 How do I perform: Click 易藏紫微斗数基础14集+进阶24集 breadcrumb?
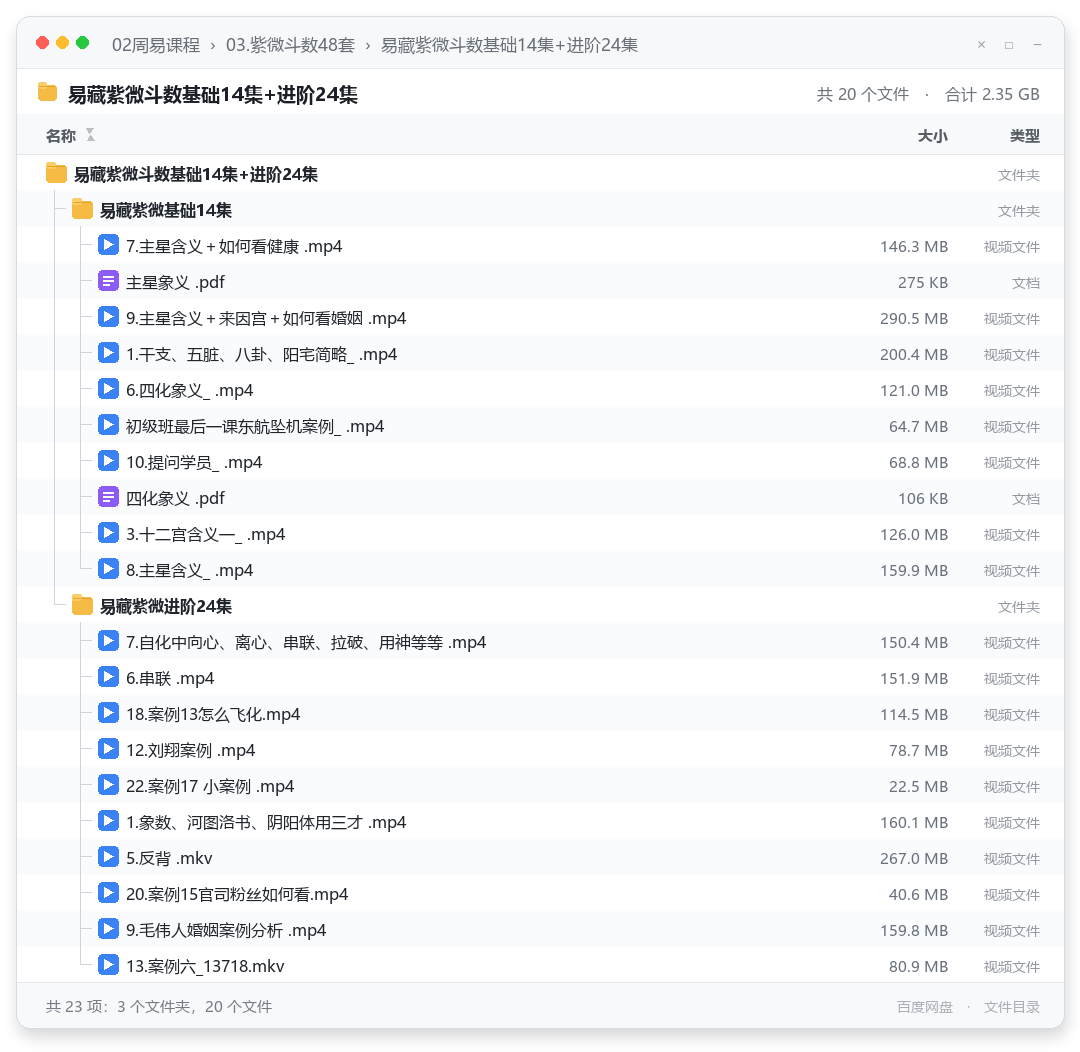(x=509, y=45)
